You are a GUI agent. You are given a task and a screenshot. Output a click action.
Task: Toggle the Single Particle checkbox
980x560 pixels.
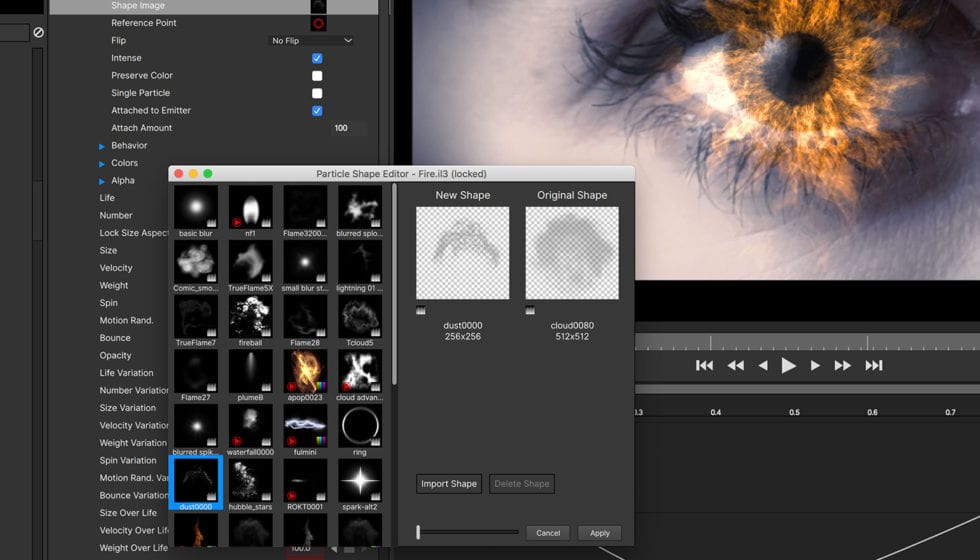tap(317, 93)
